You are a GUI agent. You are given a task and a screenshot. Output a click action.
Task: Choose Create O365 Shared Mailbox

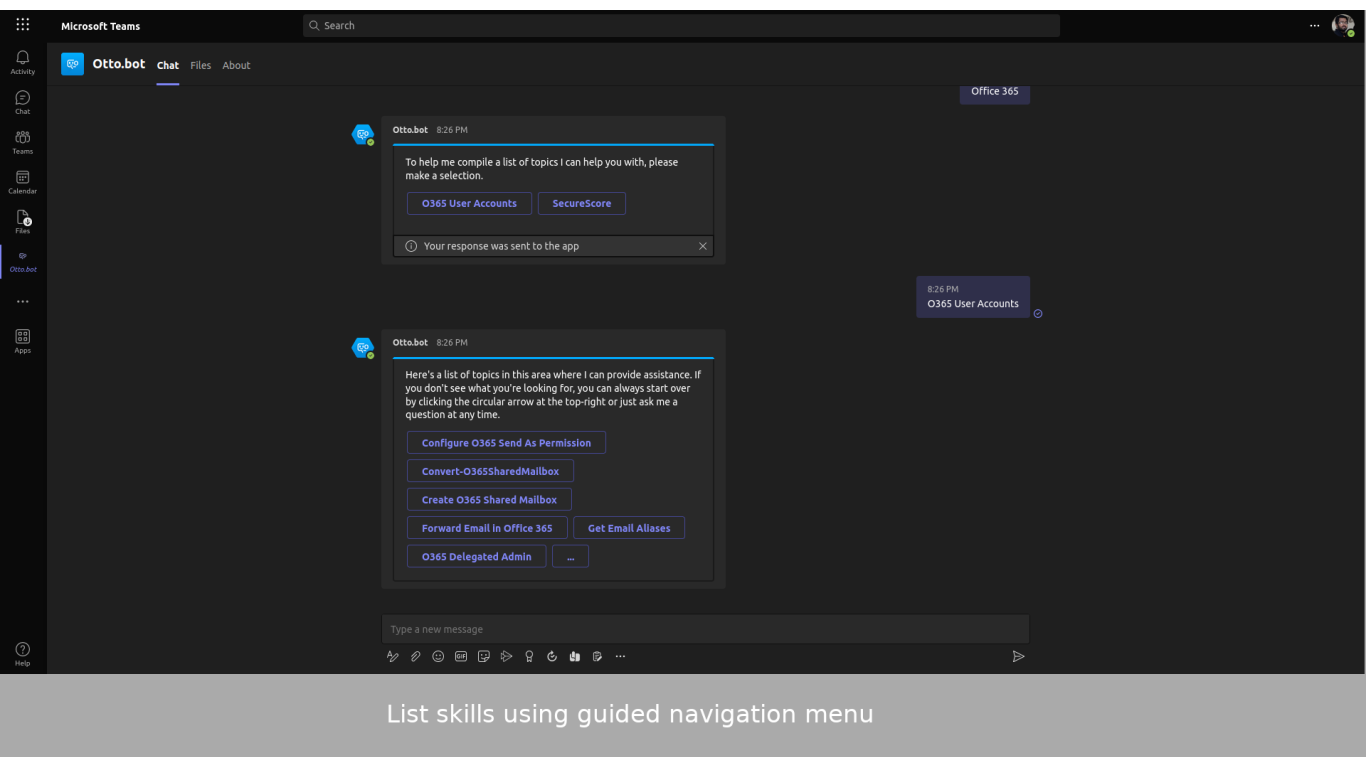point(489,500)
